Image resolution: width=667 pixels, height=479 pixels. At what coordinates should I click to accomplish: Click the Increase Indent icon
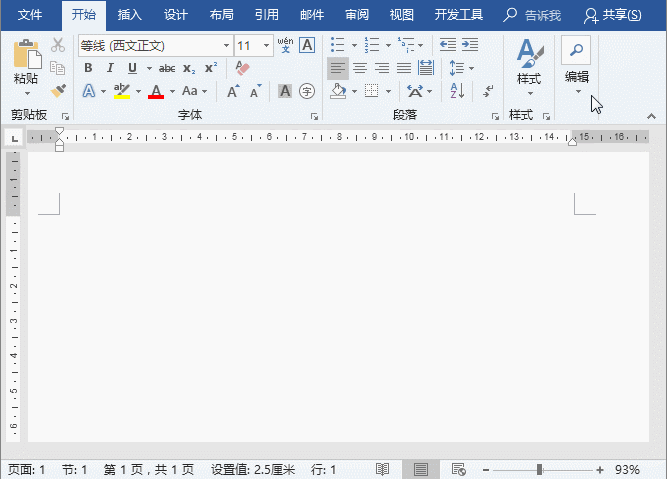(470, 45)
